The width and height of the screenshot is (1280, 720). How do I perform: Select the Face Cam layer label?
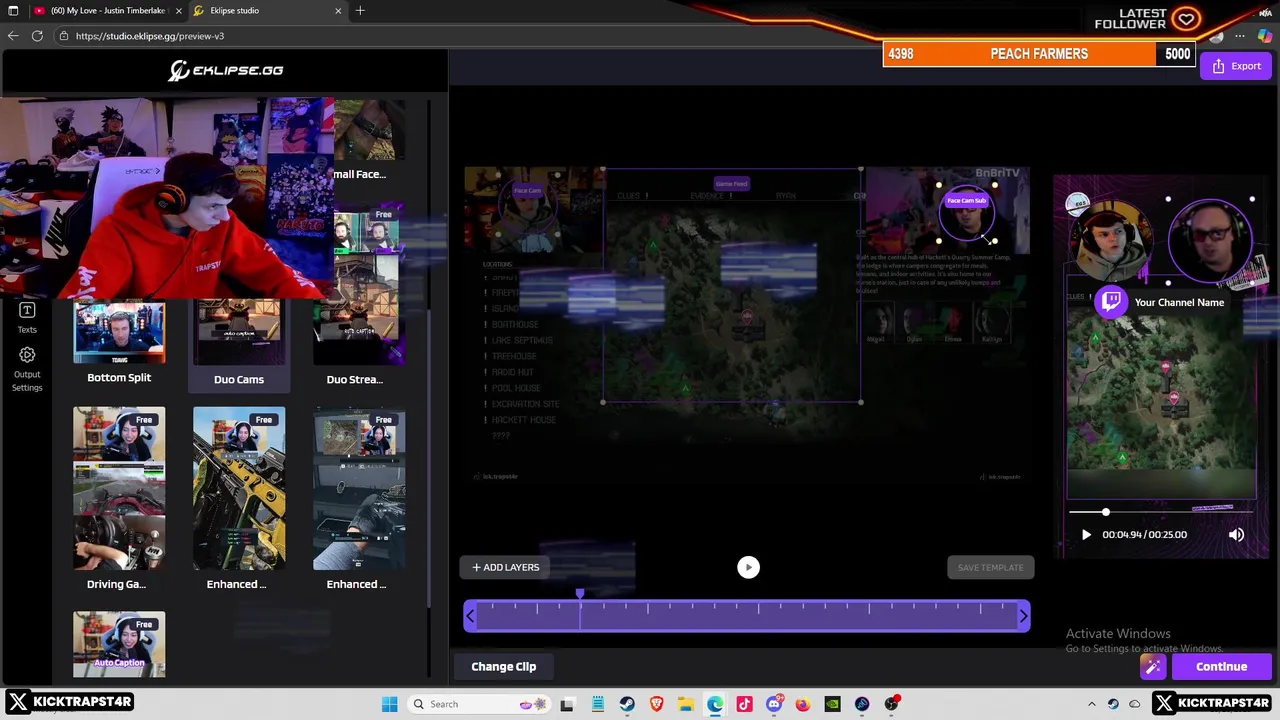[x=527, y=191]
